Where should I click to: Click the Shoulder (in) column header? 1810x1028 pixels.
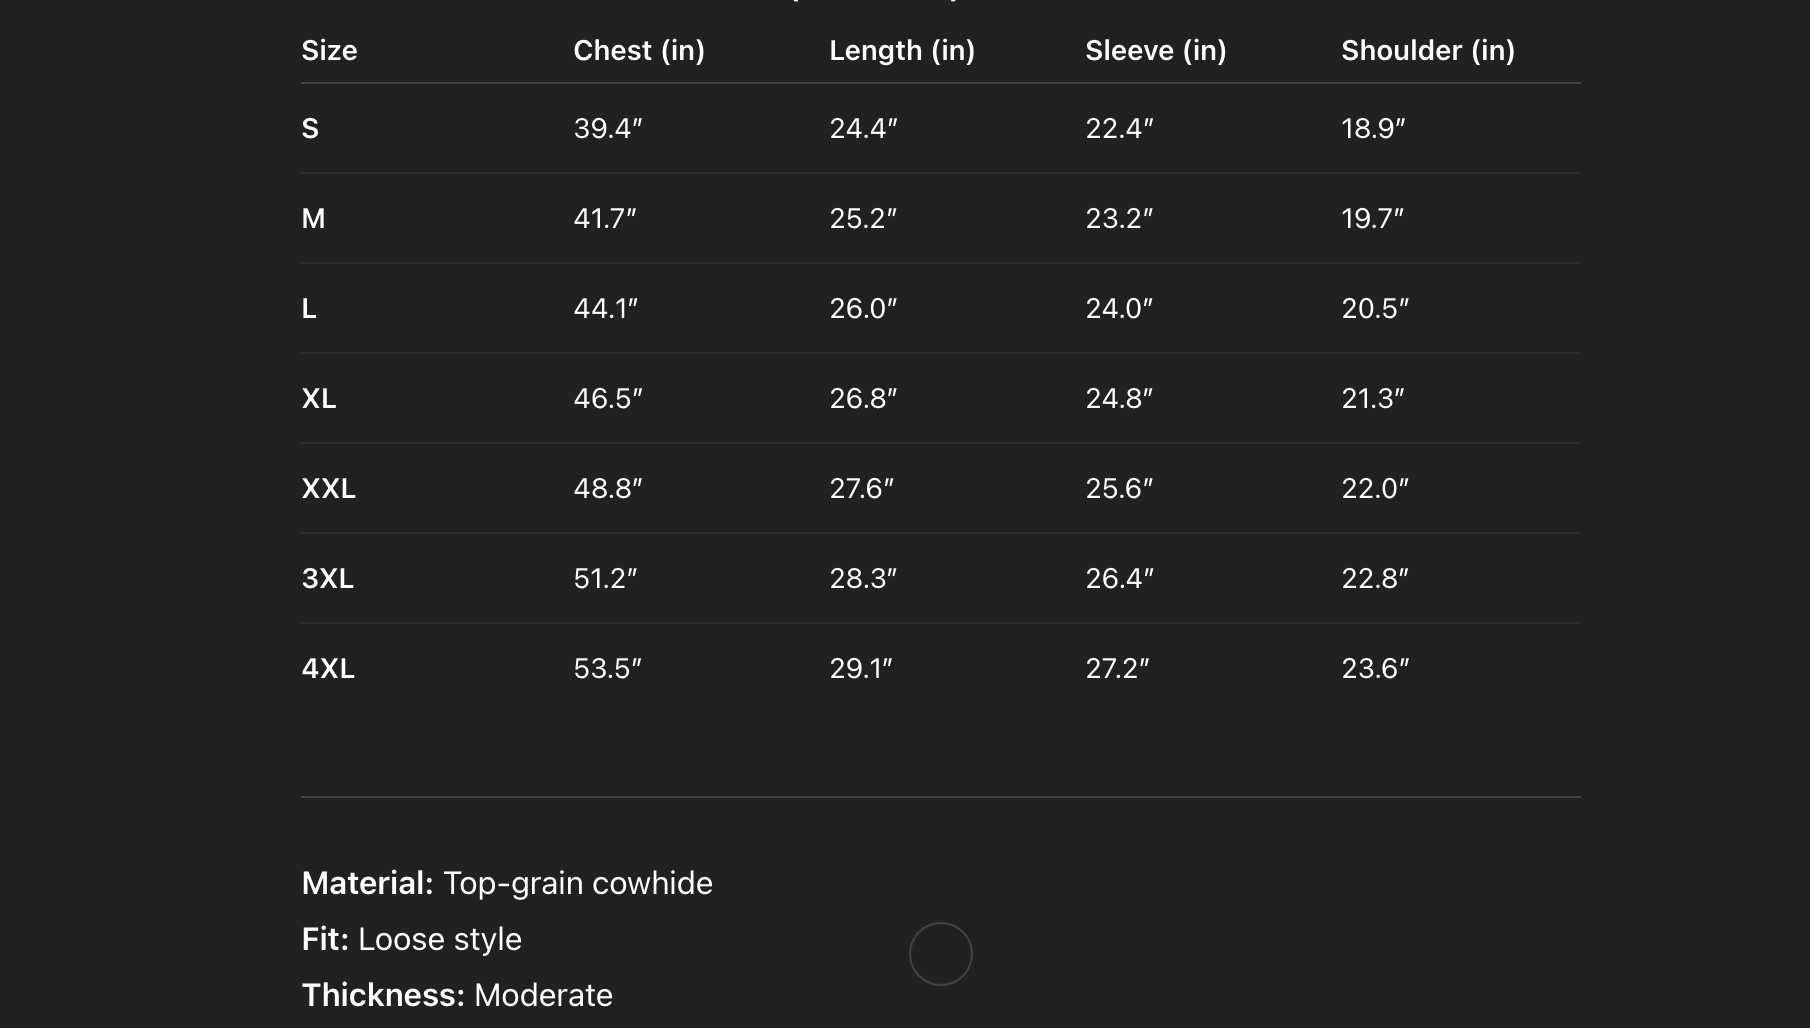pos(1427,50)
